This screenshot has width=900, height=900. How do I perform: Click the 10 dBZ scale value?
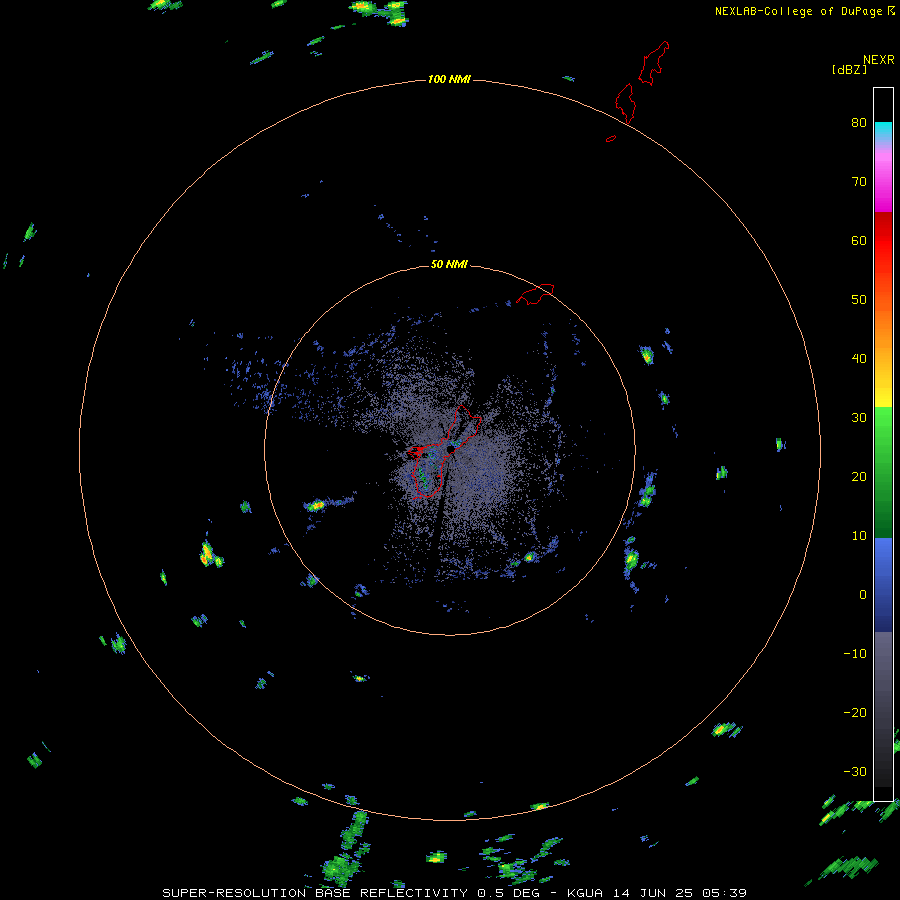coord(859,536)
